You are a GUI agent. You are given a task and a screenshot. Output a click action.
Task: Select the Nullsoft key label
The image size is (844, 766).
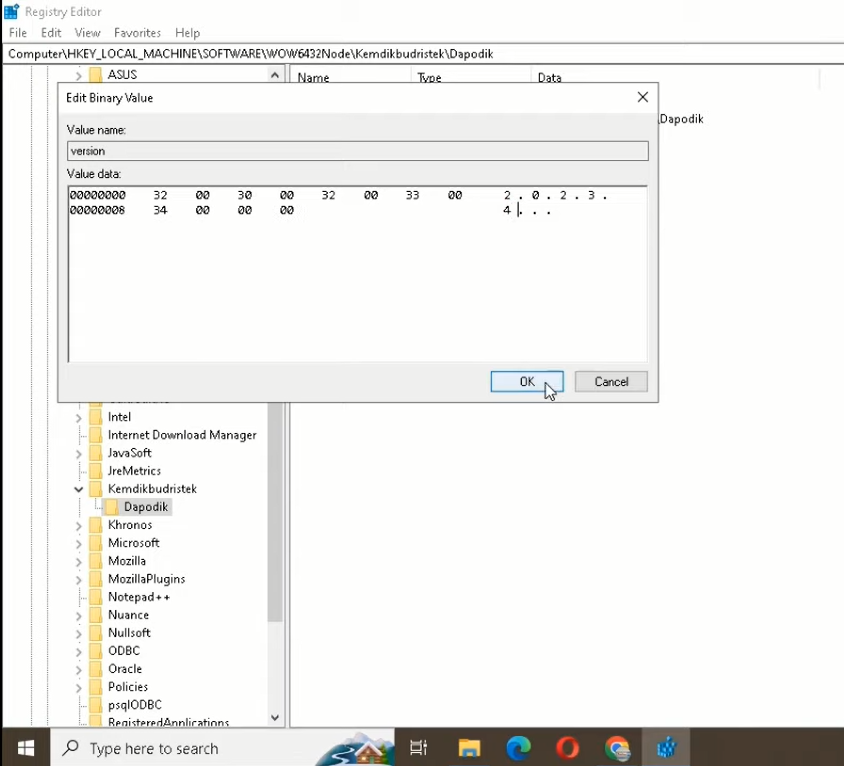tap(129, 633)
